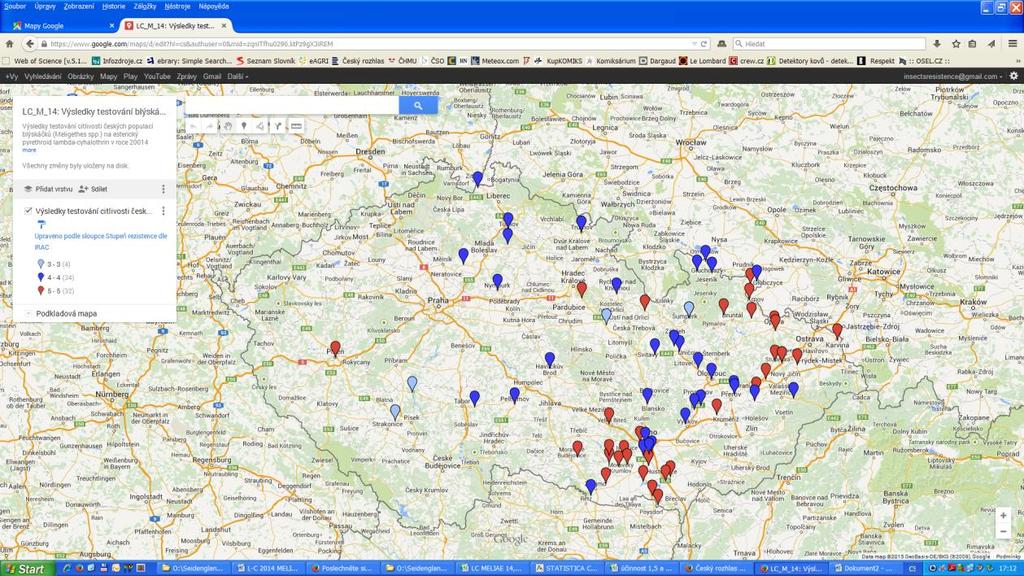The image size is (1024, 576).
Task: Show more bookmarks with chevron
Action: tap(1017, 61)
